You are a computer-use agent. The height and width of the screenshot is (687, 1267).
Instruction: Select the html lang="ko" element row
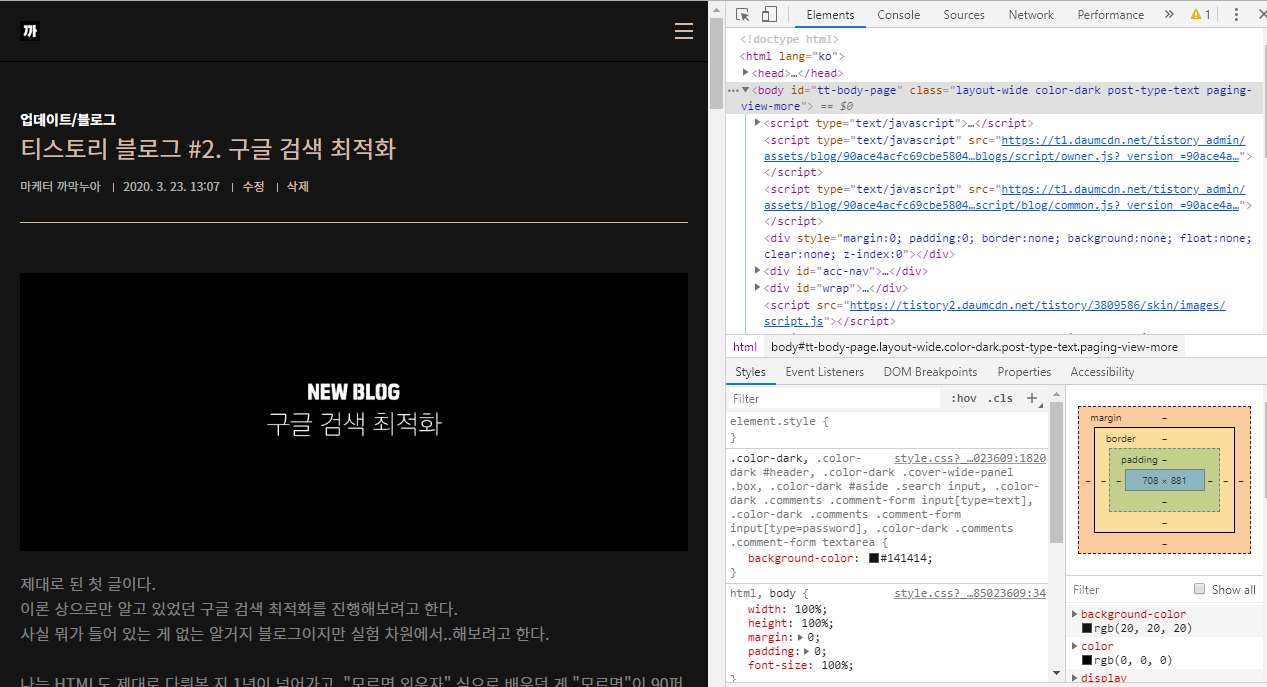pos(794,56)
